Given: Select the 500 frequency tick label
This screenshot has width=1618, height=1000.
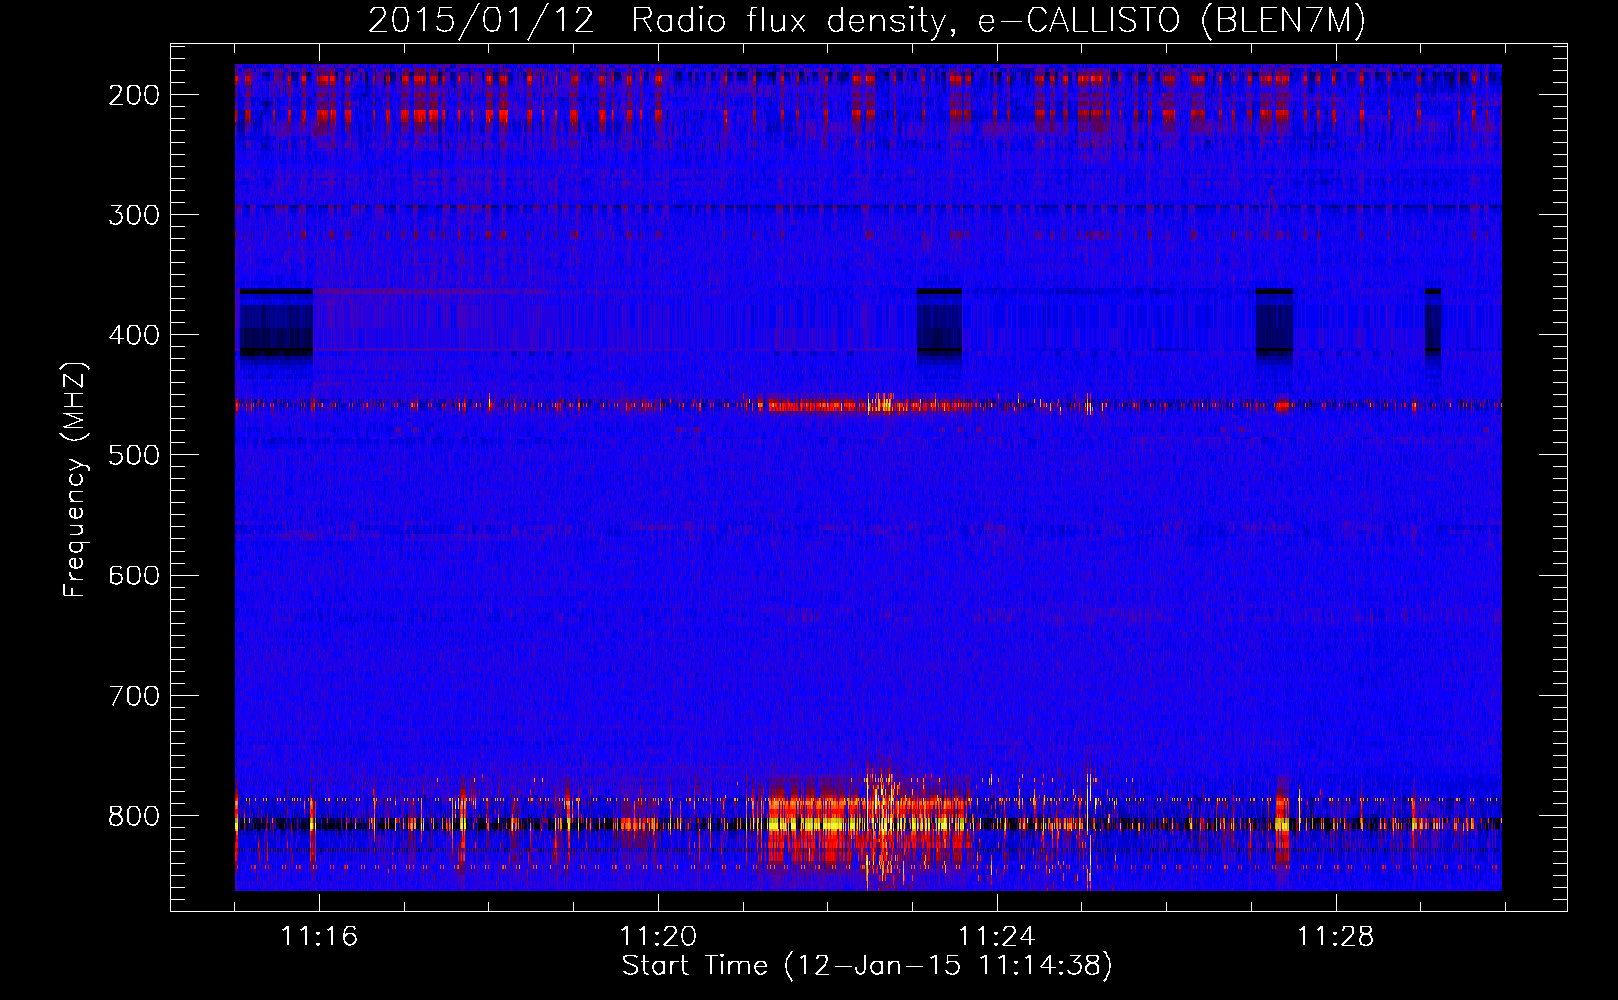Looking at the screenshot, I should [133, 455].
